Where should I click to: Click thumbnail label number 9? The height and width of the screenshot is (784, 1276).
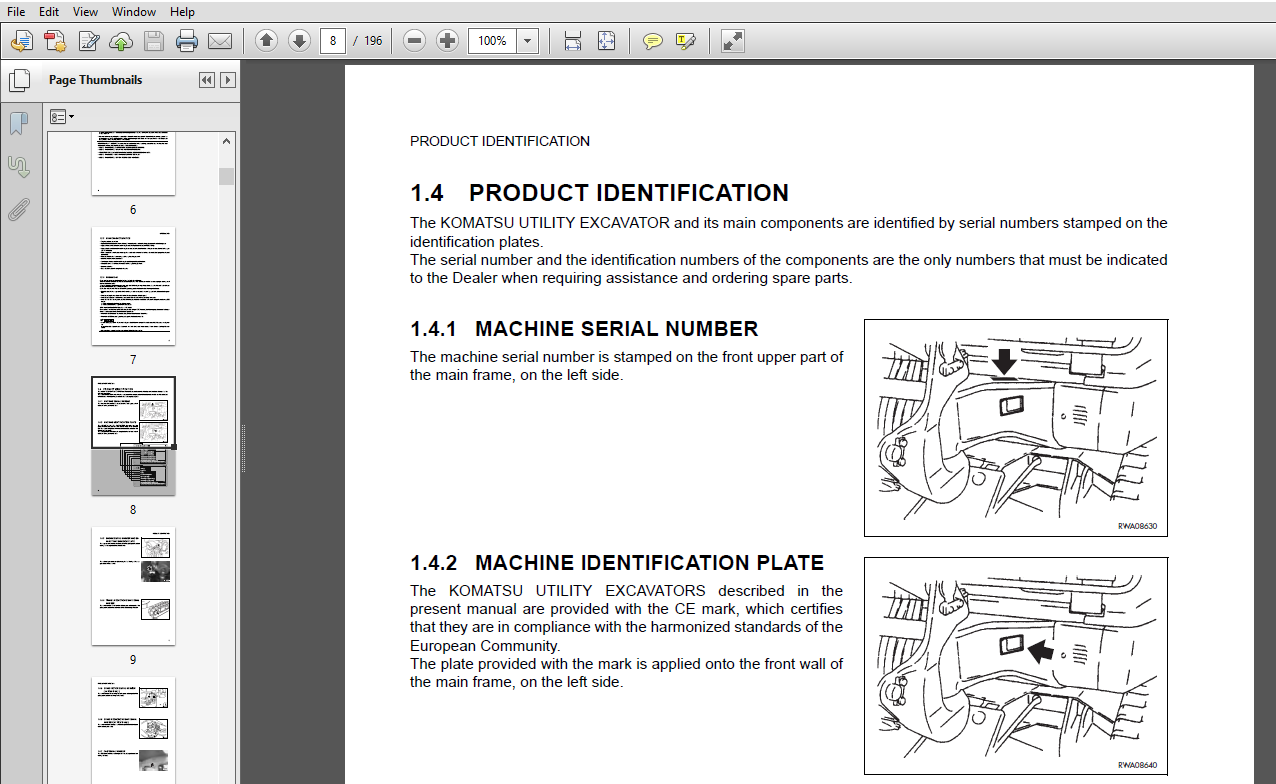(133, 660)
